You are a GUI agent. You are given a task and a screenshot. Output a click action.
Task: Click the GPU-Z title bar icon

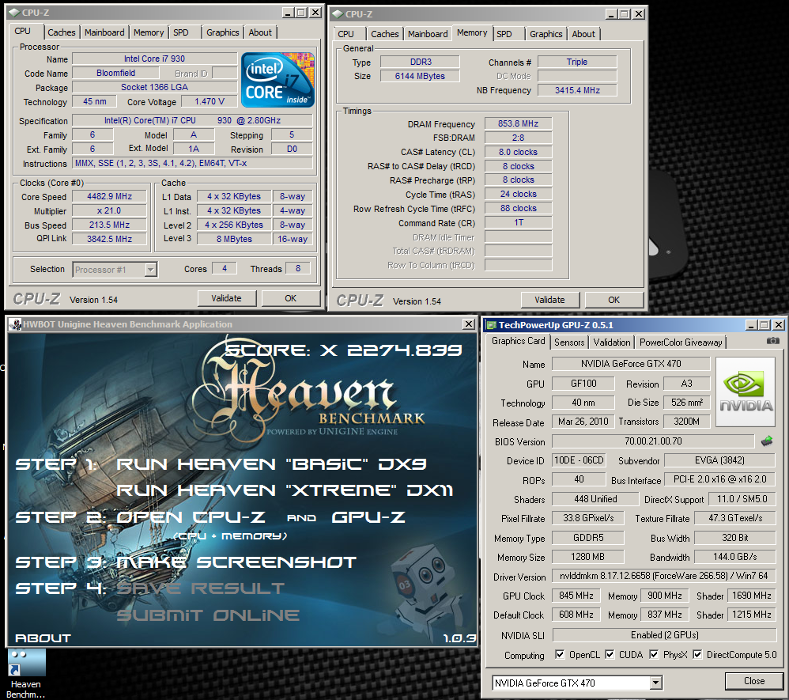tap(491, 325)
